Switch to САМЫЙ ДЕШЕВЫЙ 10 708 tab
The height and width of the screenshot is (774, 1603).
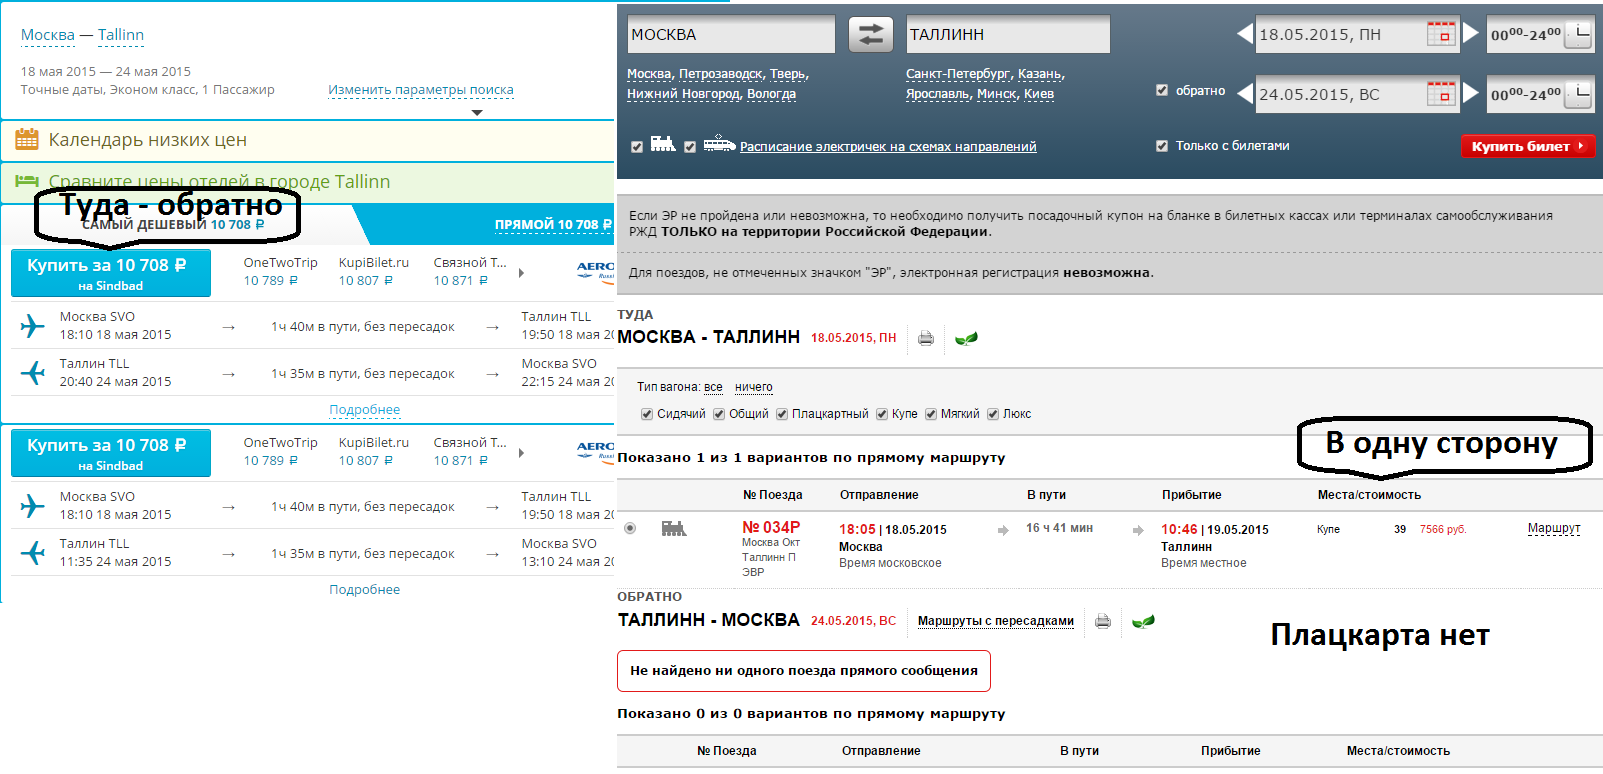(173, 225)
